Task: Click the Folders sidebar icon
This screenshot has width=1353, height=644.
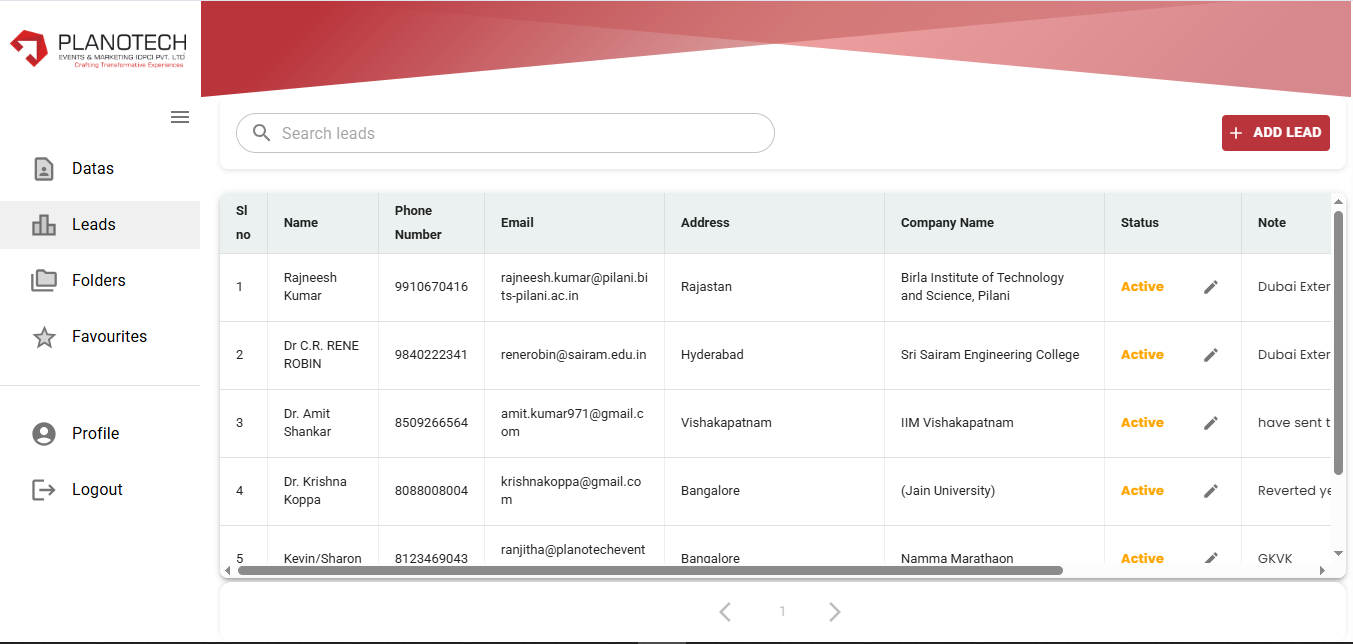Action: pyautogui.click(x=44, y=281)
